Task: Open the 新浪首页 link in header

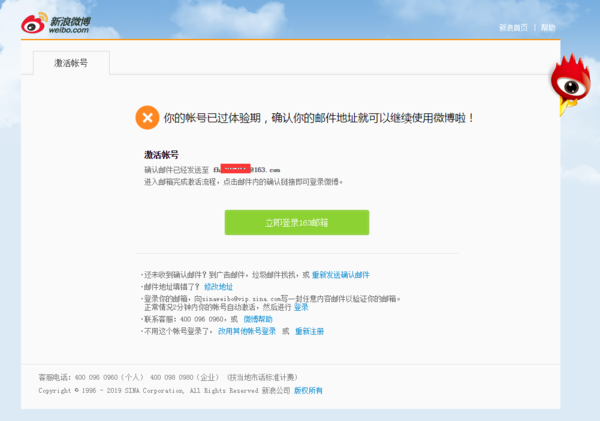Action: tap(513, 28)
